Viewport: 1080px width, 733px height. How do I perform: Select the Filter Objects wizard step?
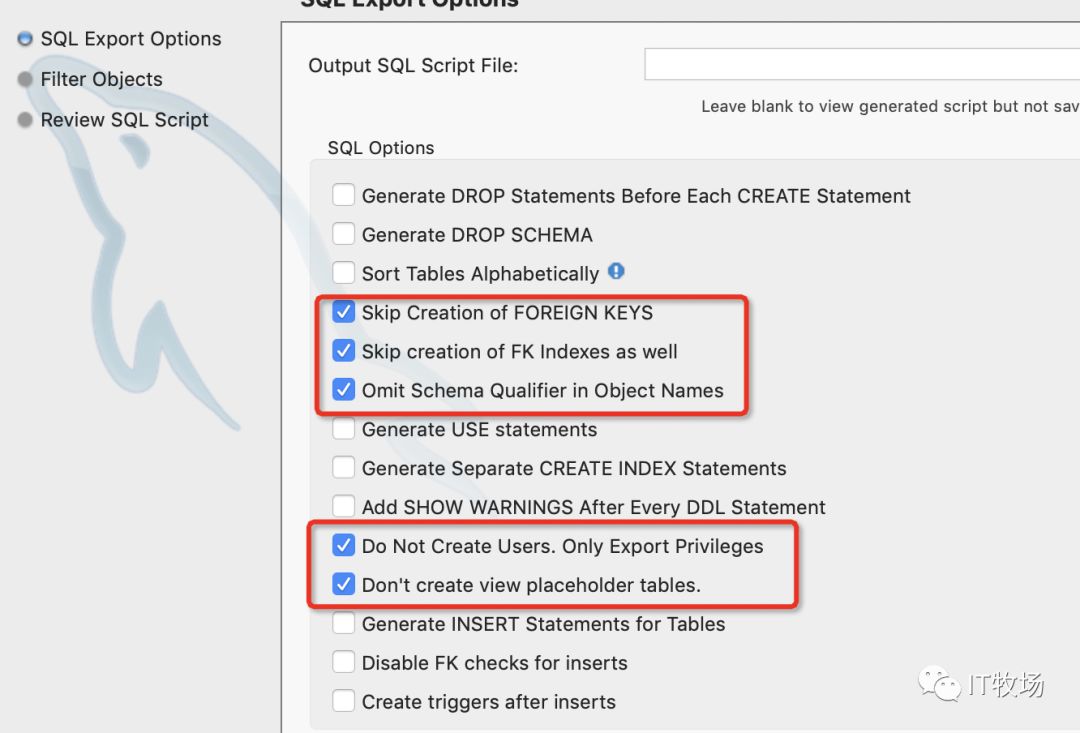(x=101, y=80)
